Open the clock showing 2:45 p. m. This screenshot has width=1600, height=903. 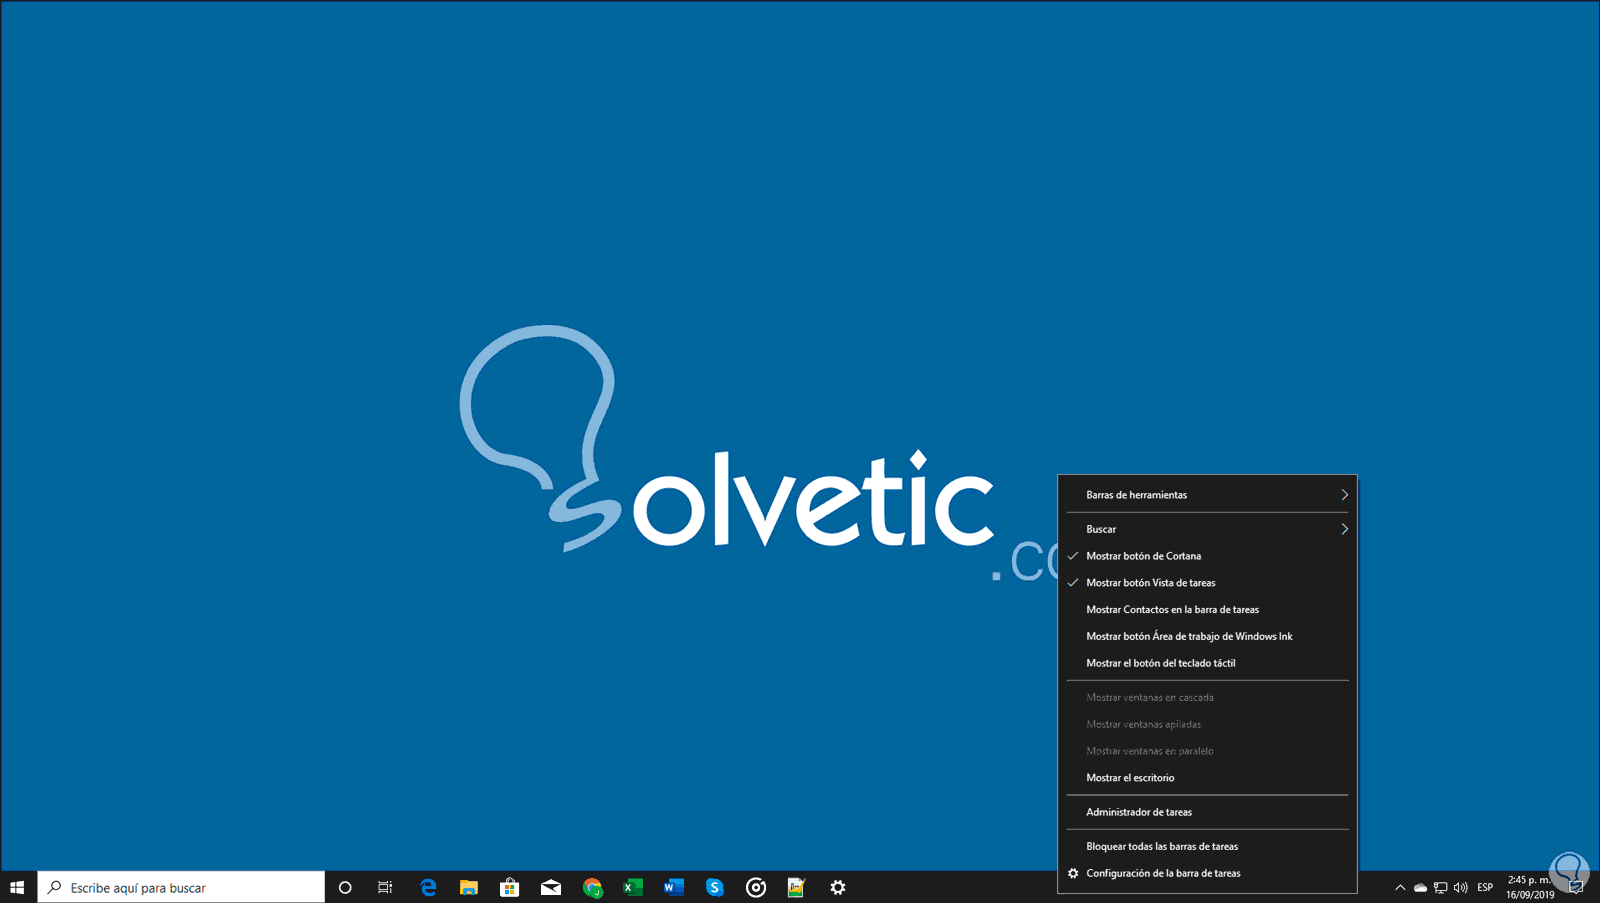(x=1530, y=887)
